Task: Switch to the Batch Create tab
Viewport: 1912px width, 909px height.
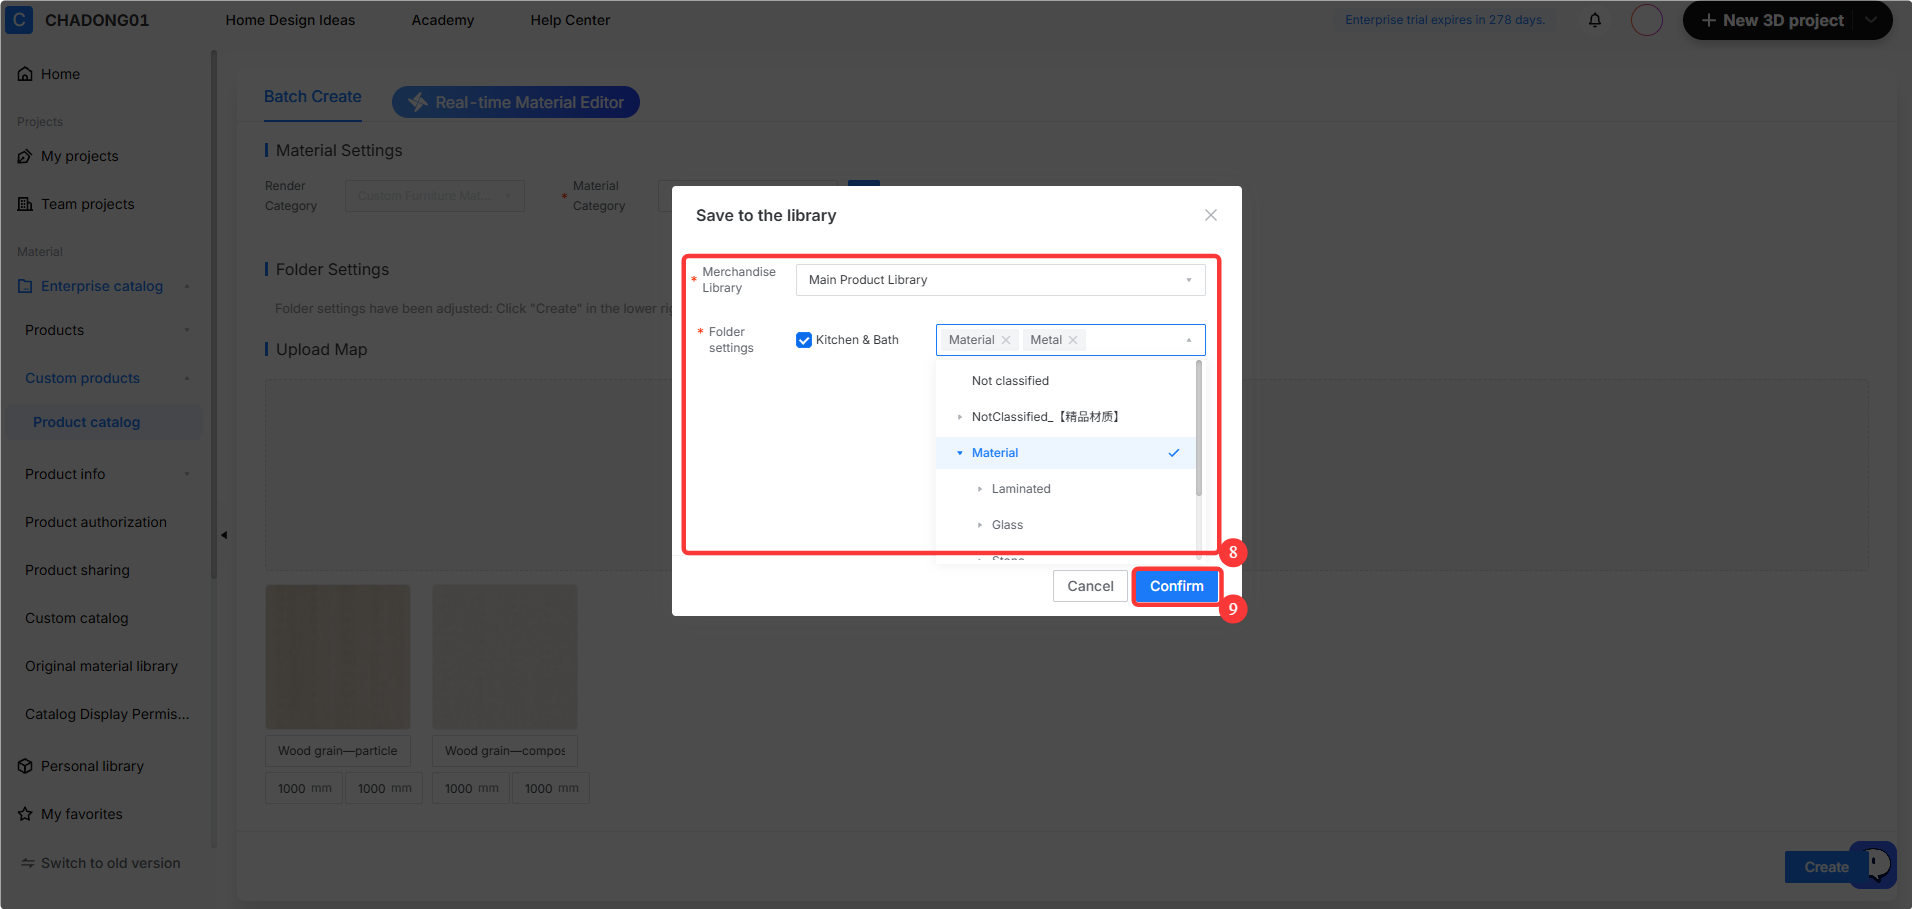Action: pyautogui.click(x=313, y=97)
